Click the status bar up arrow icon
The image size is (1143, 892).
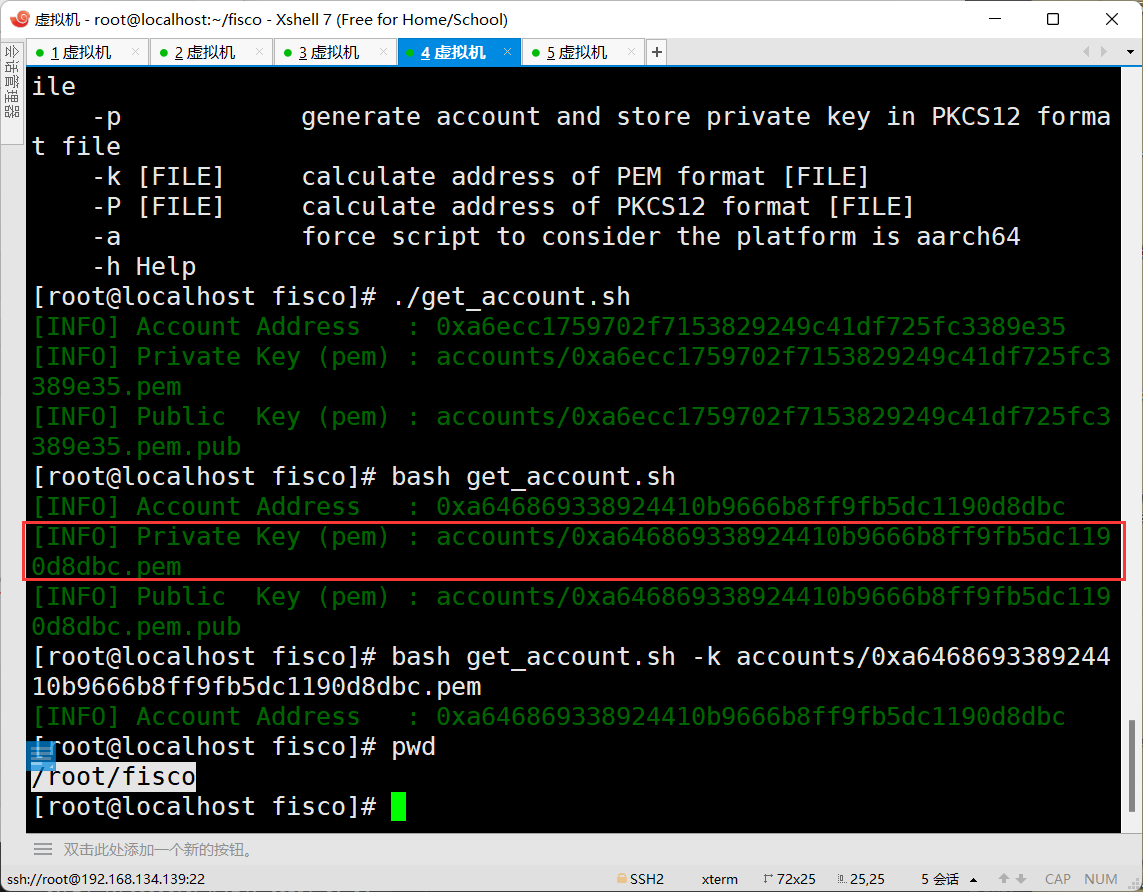click(x=1004, y=879)
